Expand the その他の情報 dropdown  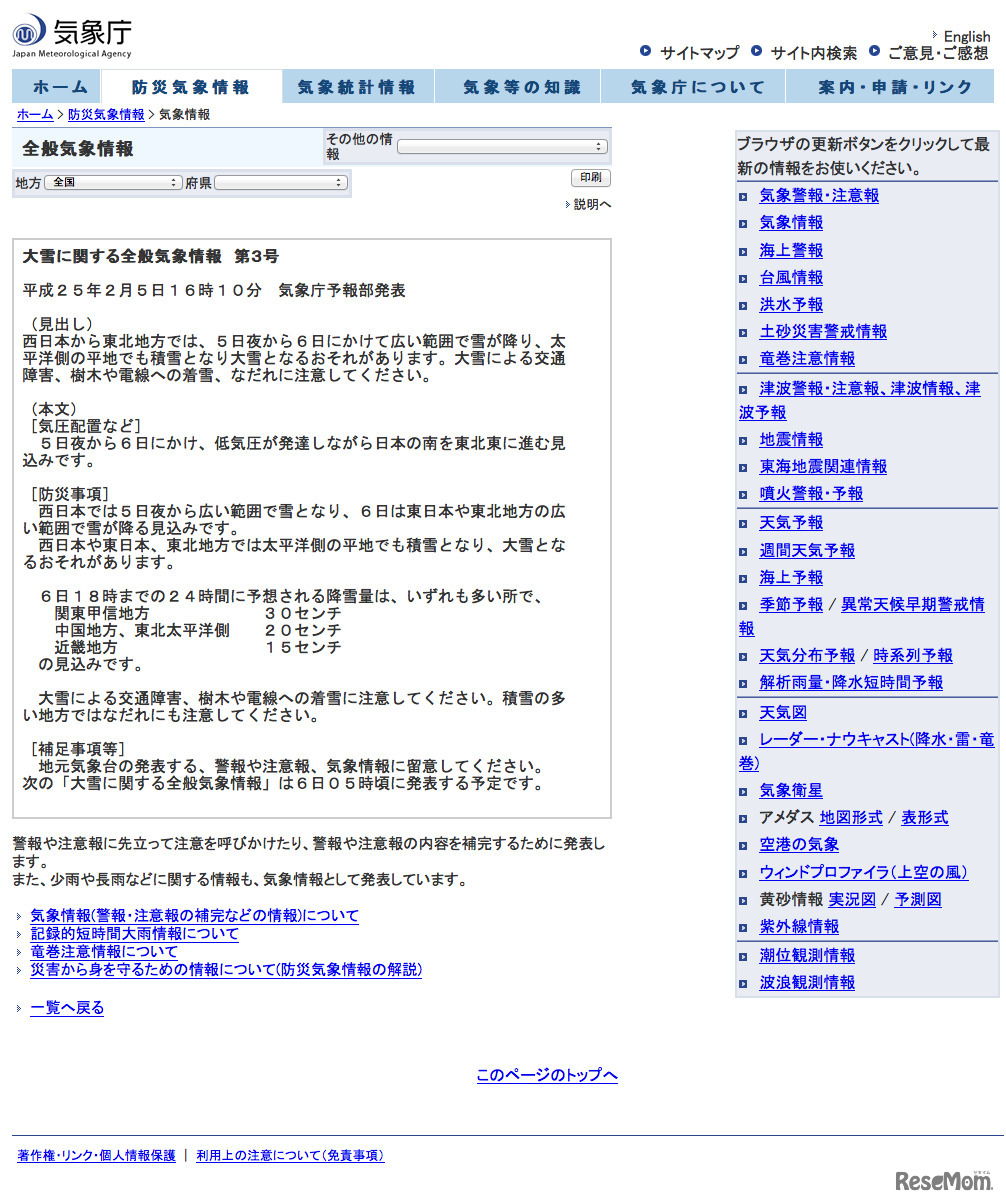pyautogui.click(x=502, y=146)
